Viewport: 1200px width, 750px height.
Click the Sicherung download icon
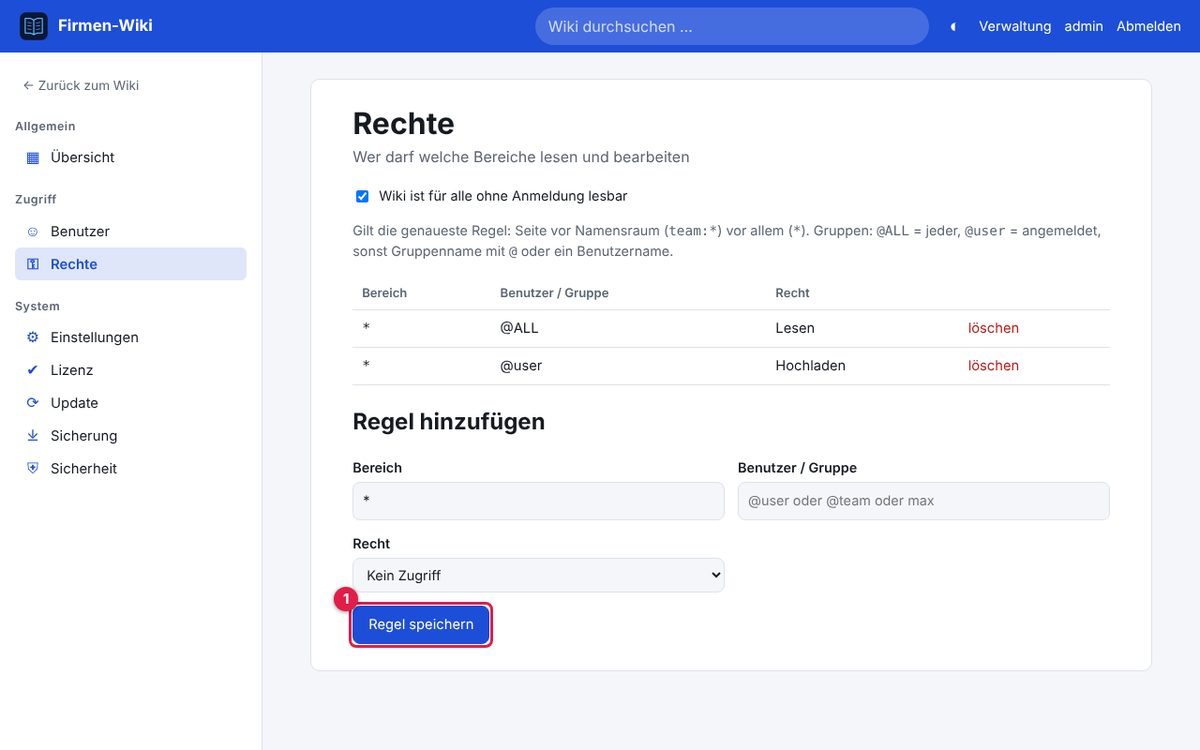33,436
